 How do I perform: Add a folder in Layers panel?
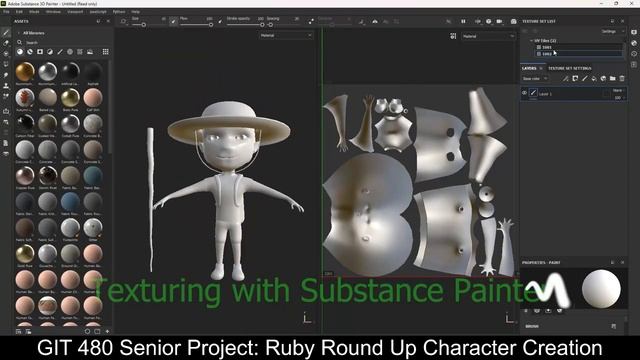613,78
